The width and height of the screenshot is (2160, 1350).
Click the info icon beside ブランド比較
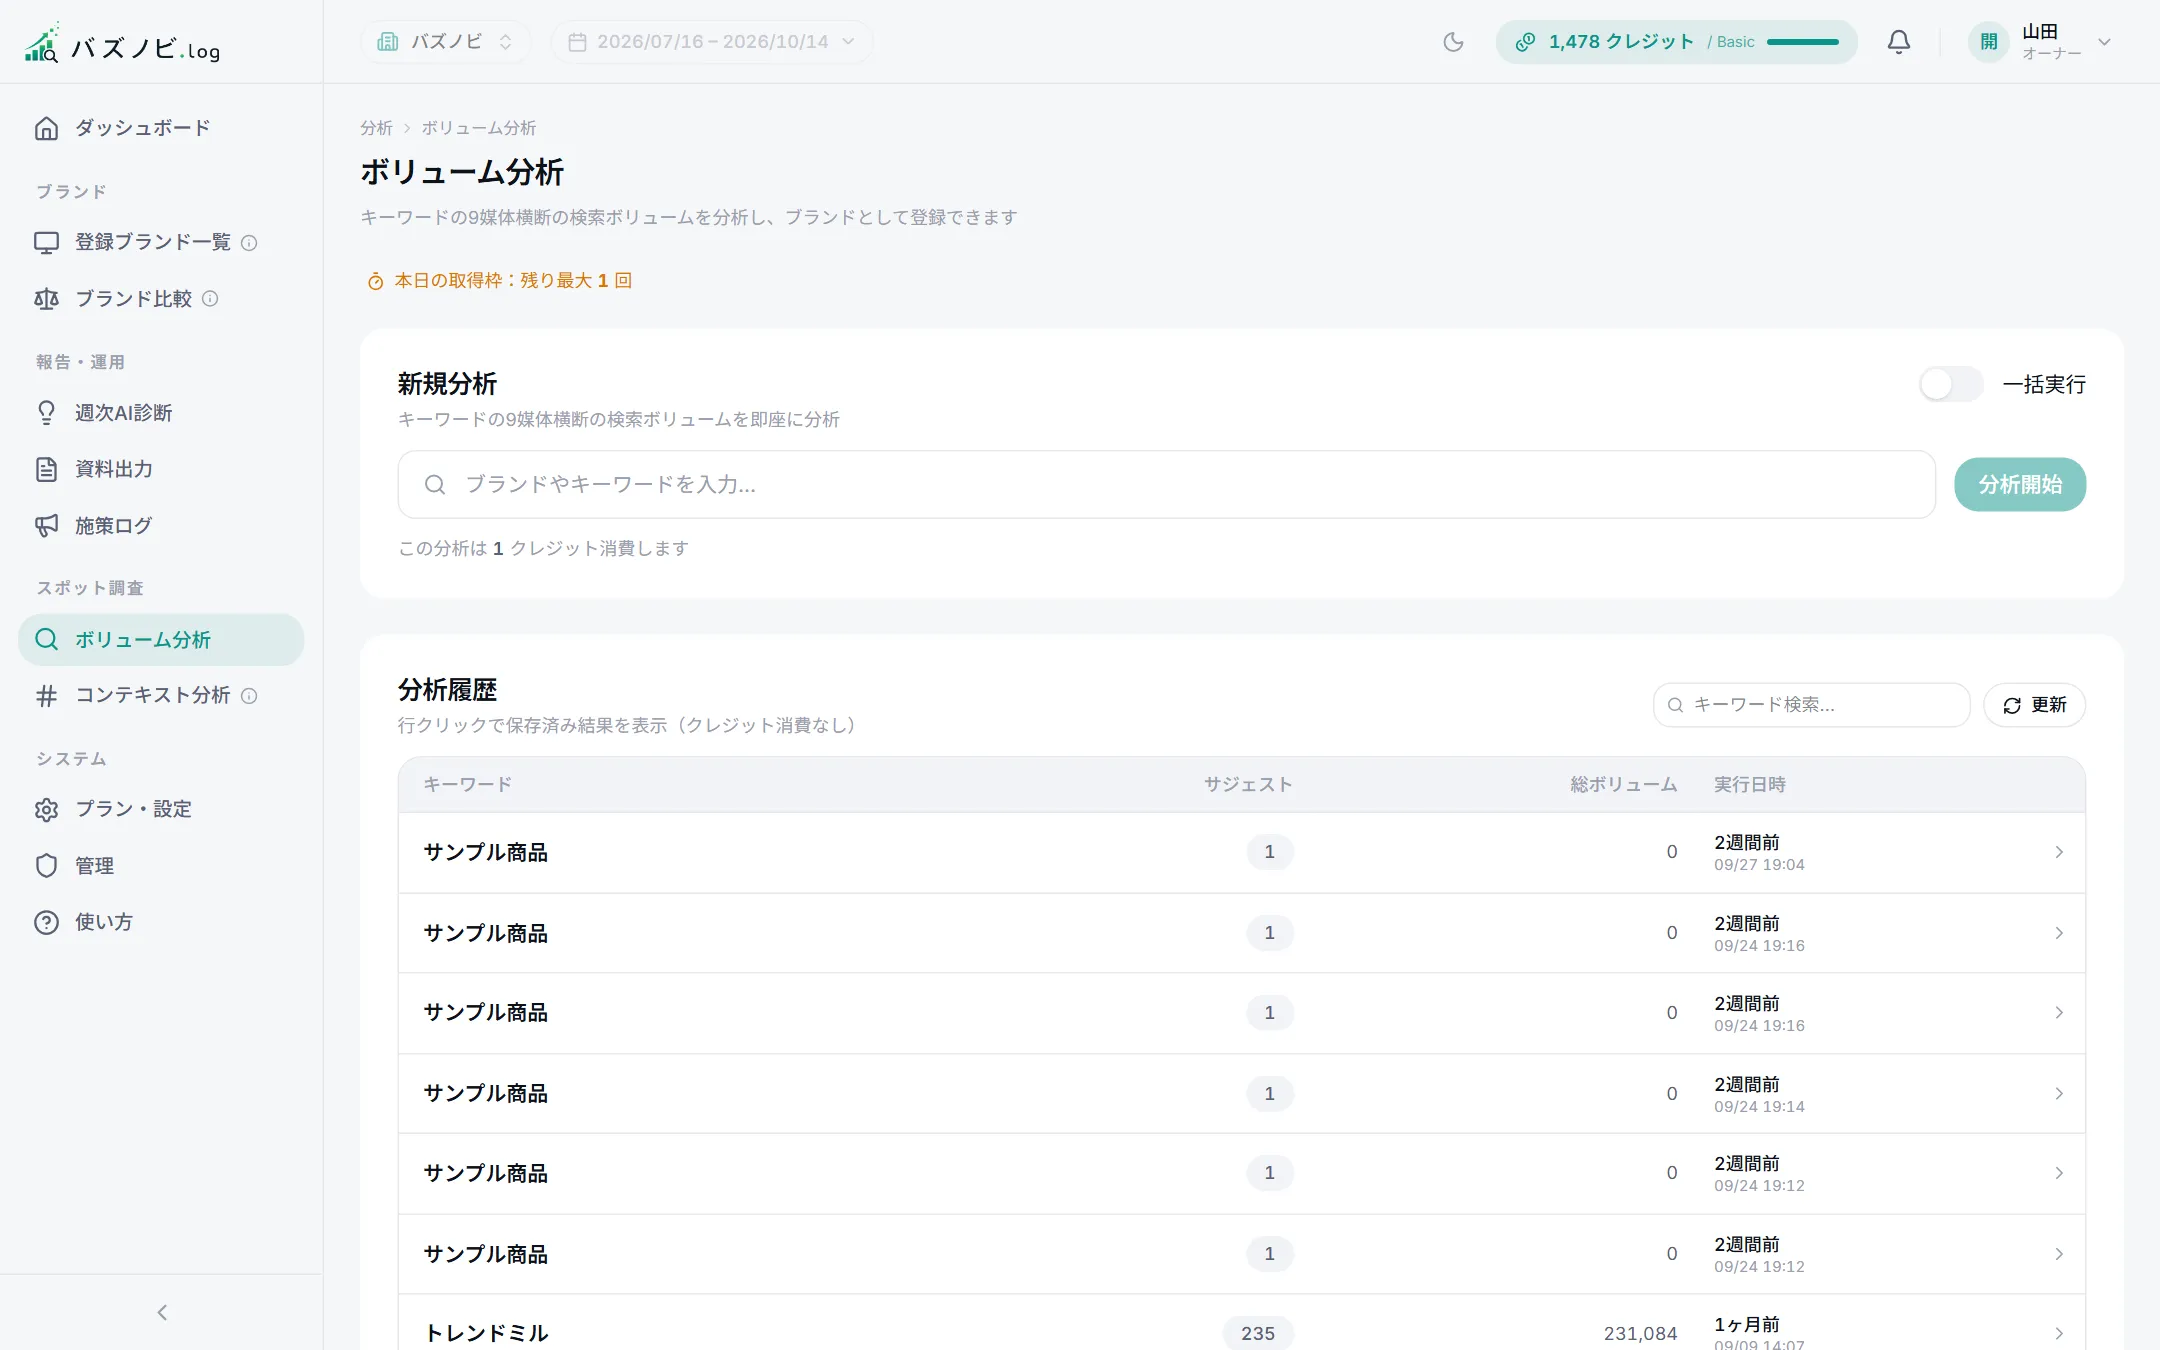point(210,299)
